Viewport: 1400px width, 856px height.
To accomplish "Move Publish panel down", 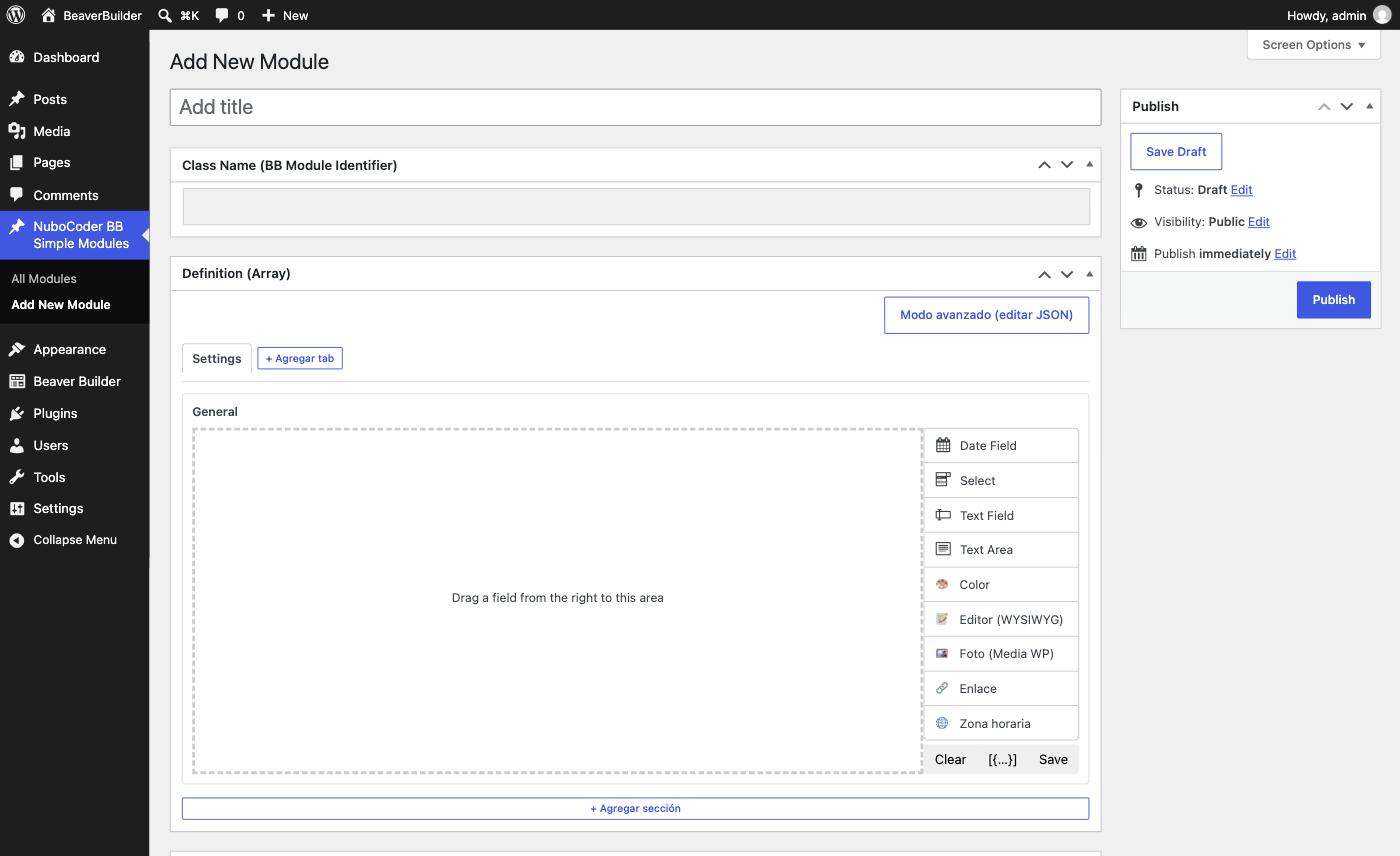I will [x=1347, y=106].
